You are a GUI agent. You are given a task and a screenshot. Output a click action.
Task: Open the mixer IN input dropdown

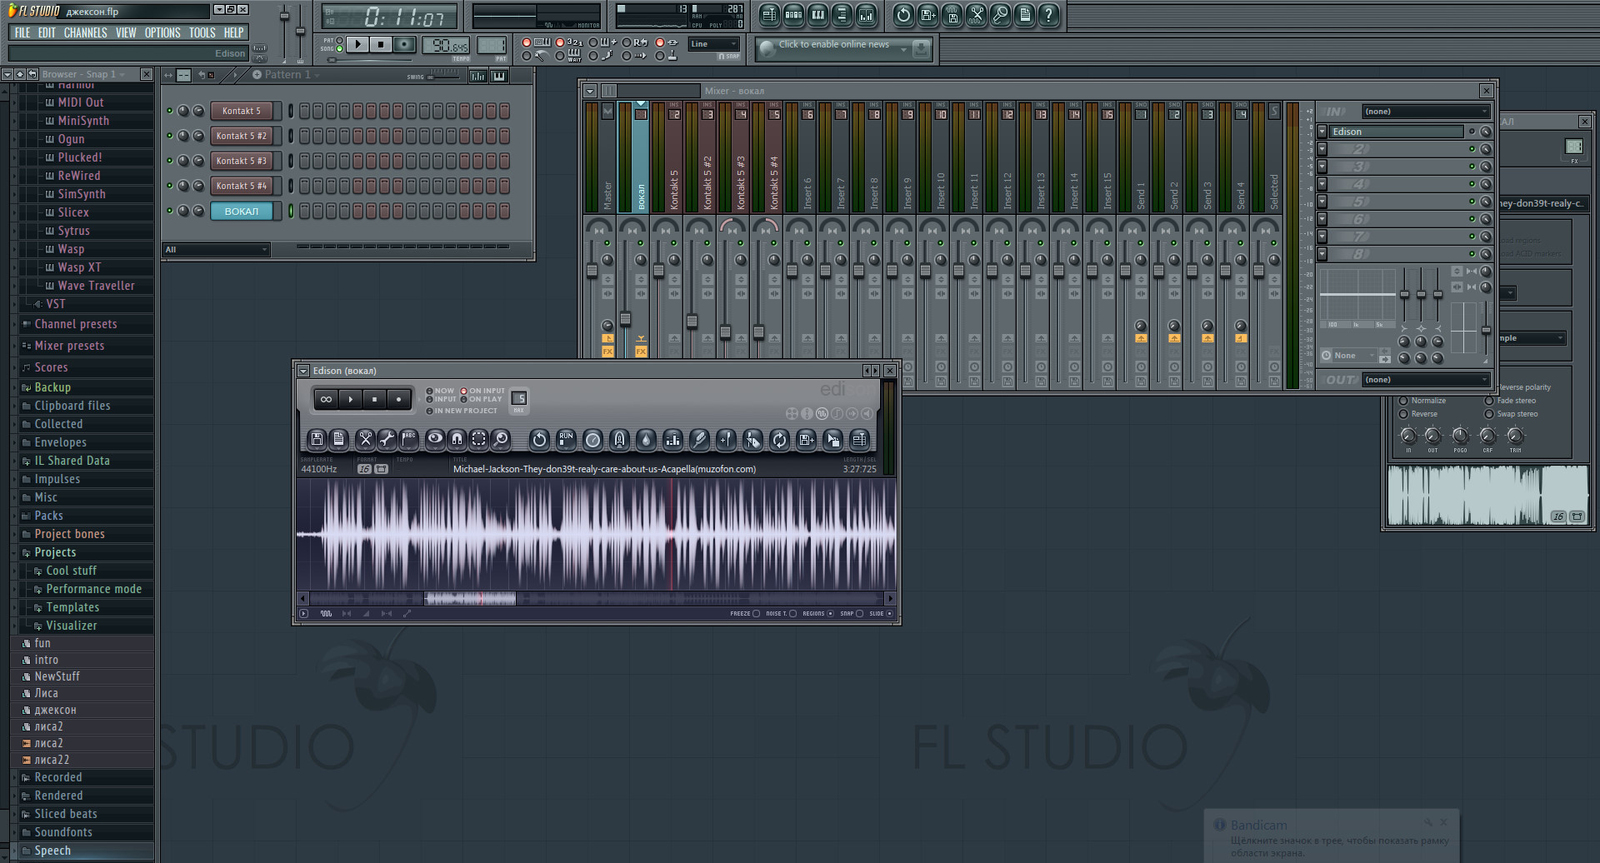click(x=1425, y=111)
